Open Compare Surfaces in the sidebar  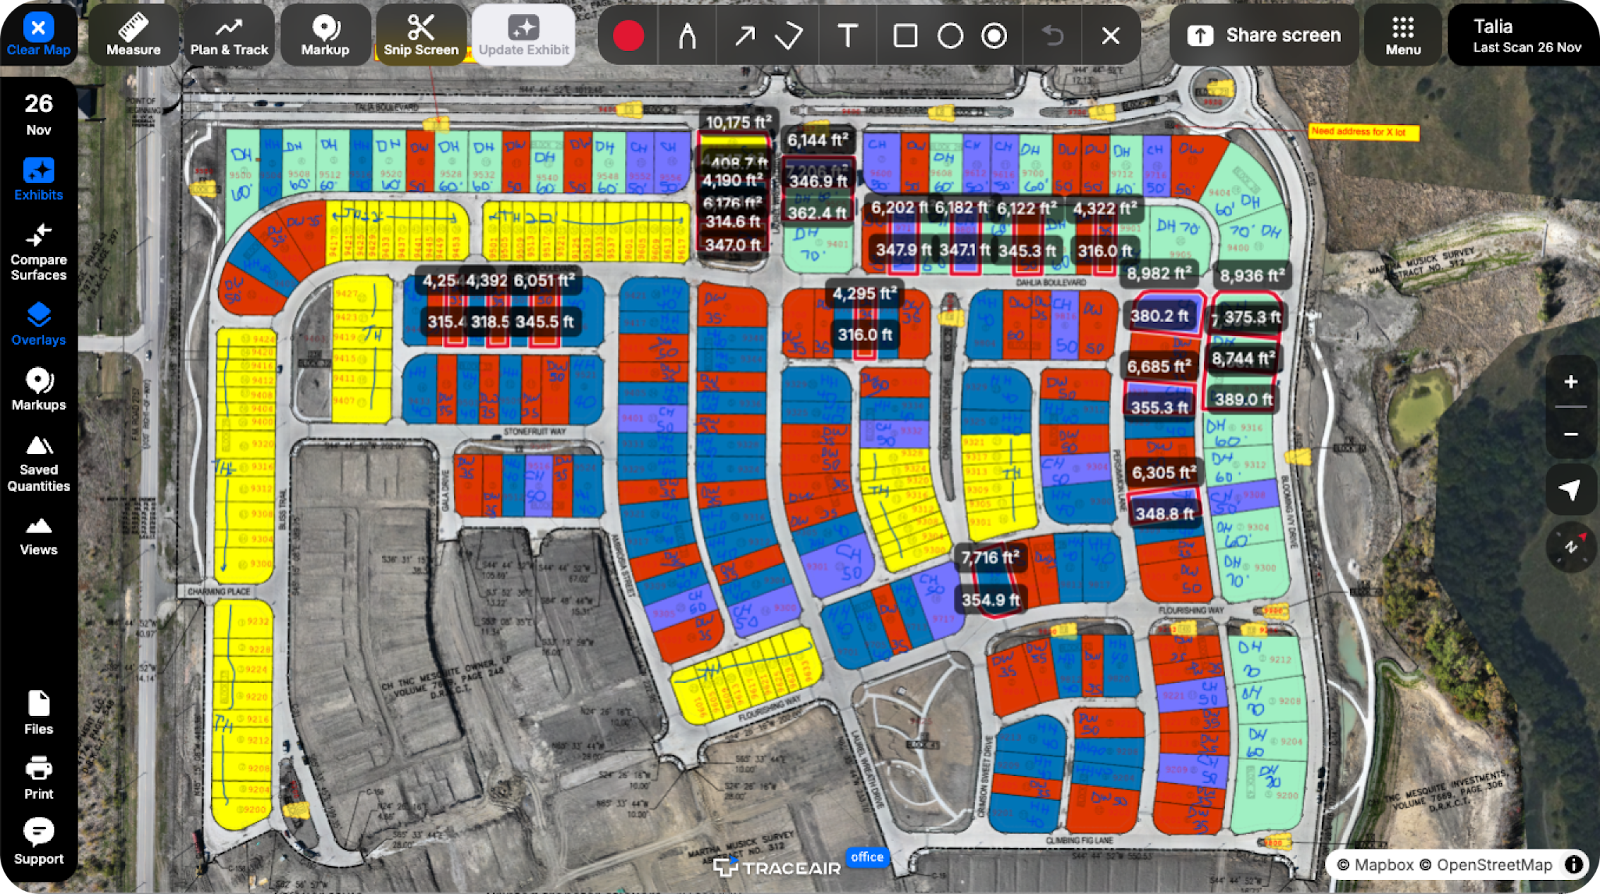38,251
